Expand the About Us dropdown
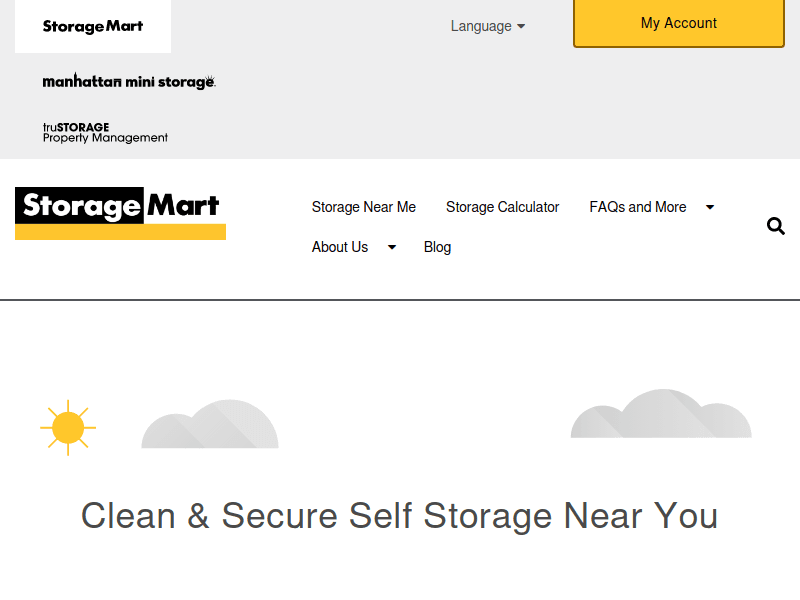800x600 pixels. click(x=340, y=247)
